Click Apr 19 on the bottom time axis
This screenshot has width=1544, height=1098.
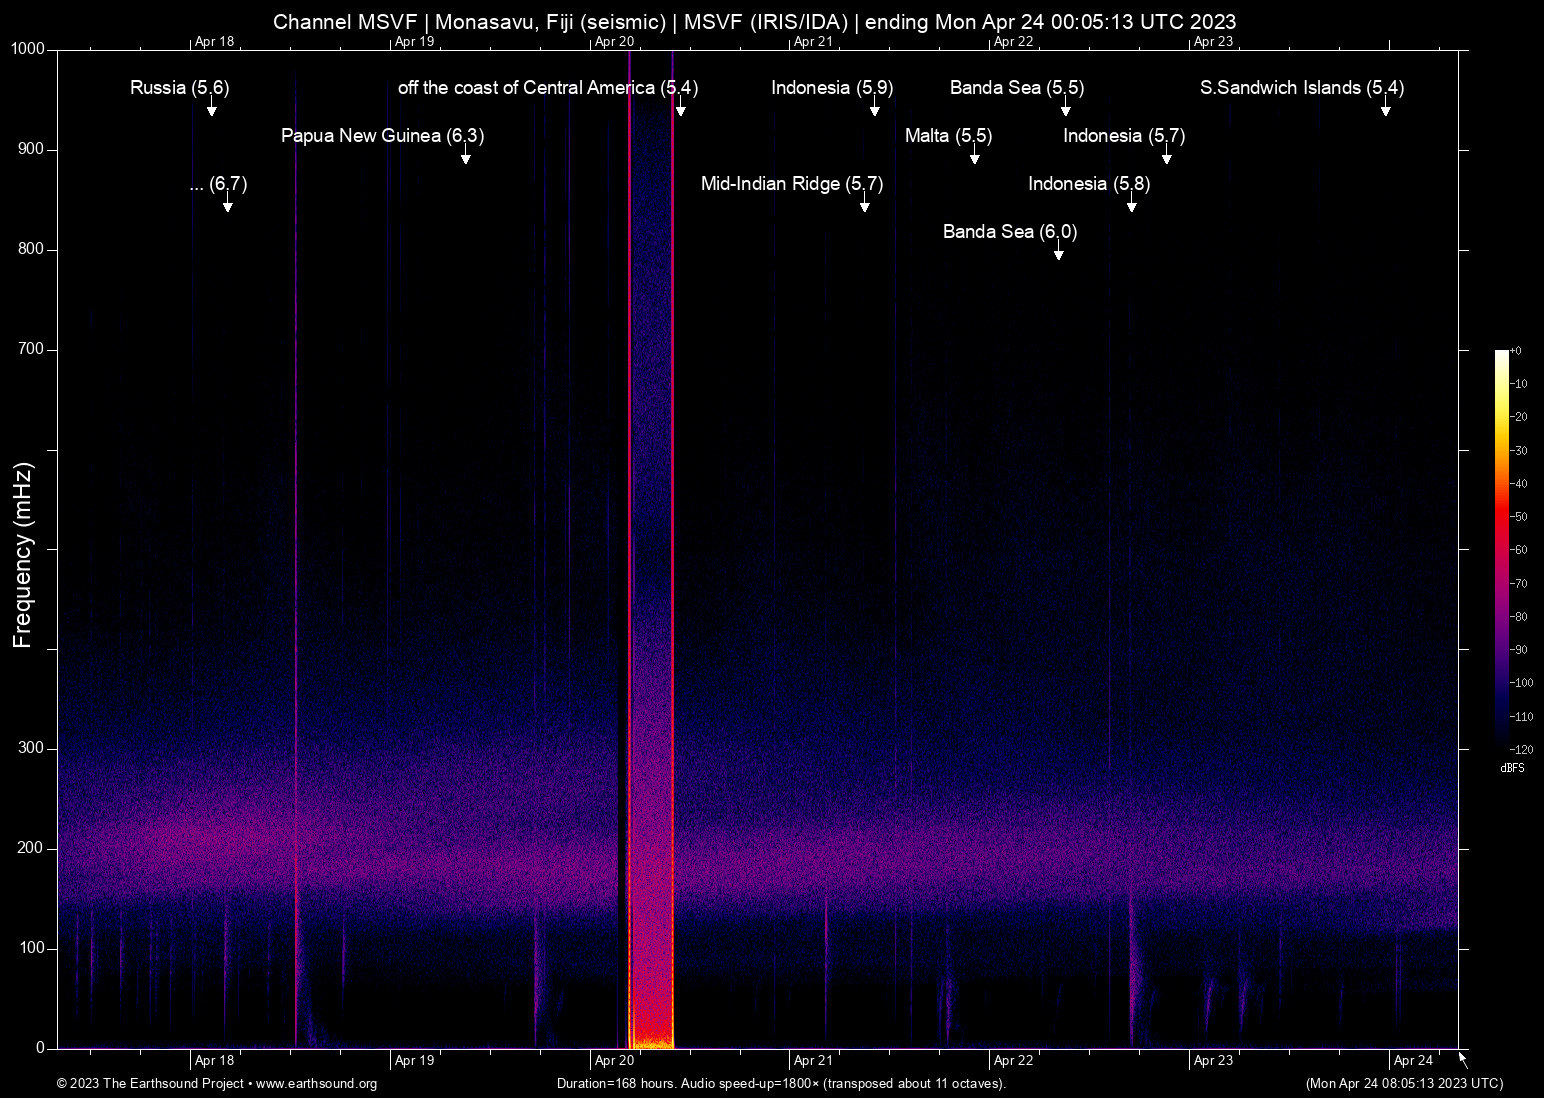414,1061
